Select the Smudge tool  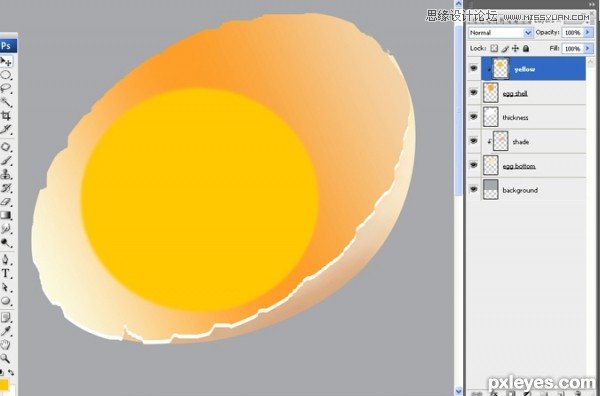[6, 229]
